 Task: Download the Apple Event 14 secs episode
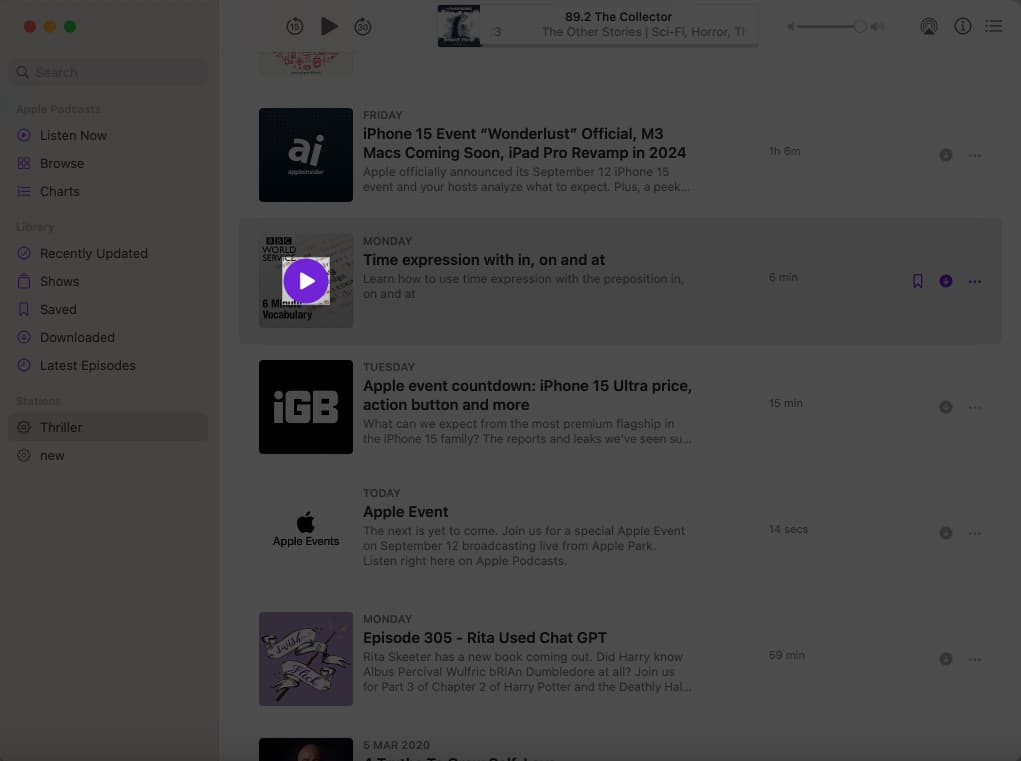[945, 533]
